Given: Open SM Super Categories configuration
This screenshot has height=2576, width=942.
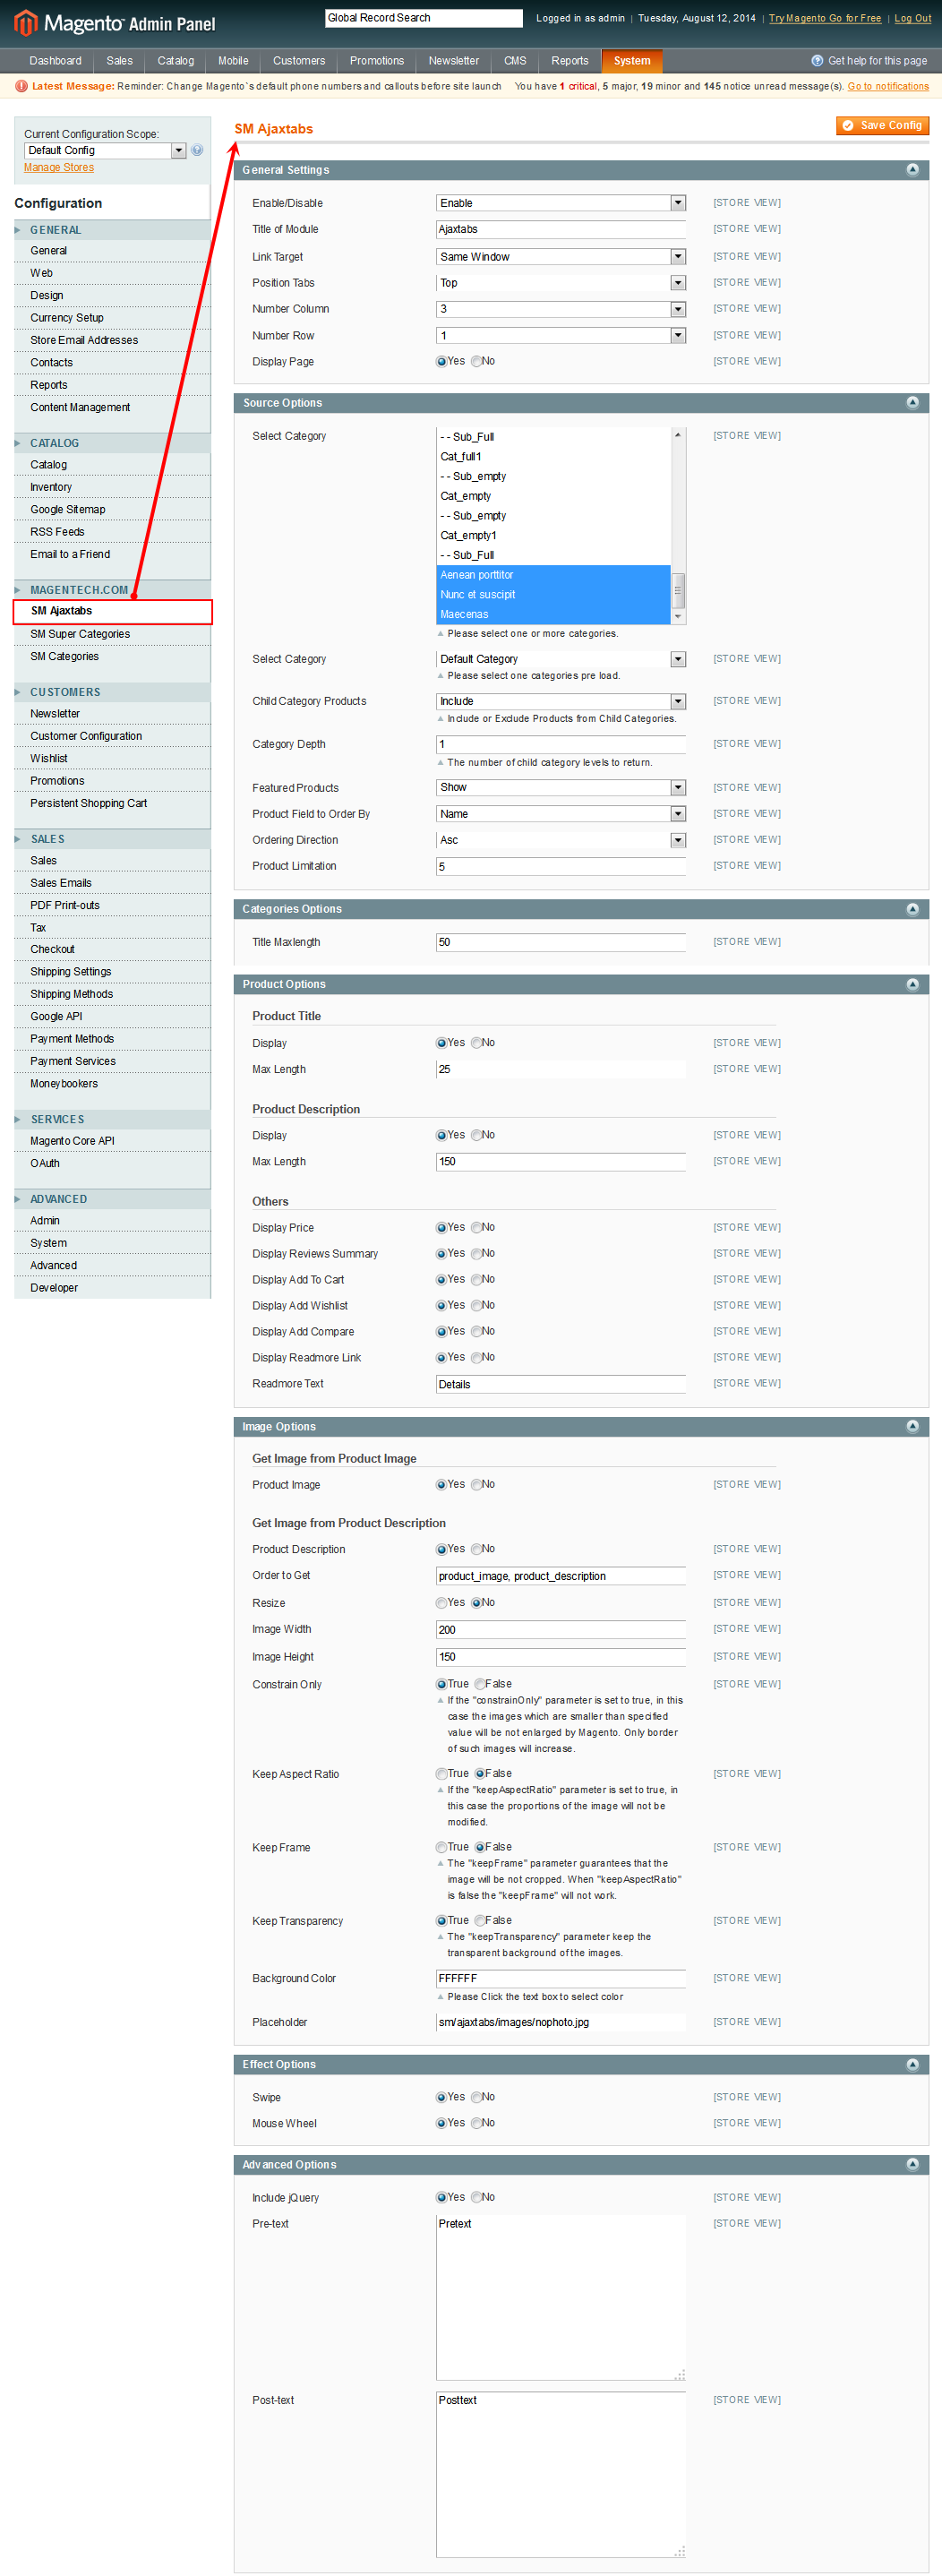Looking at the screenshot, I should (x=80, y=634).
